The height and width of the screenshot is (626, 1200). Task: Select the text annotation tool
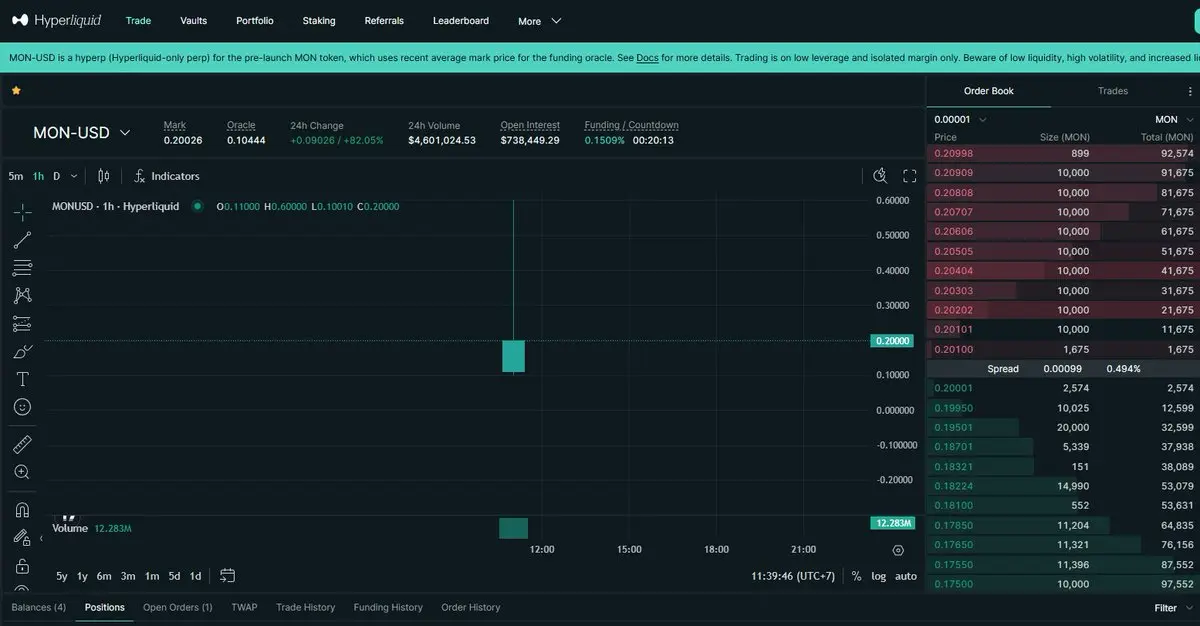tap(22, 379)
